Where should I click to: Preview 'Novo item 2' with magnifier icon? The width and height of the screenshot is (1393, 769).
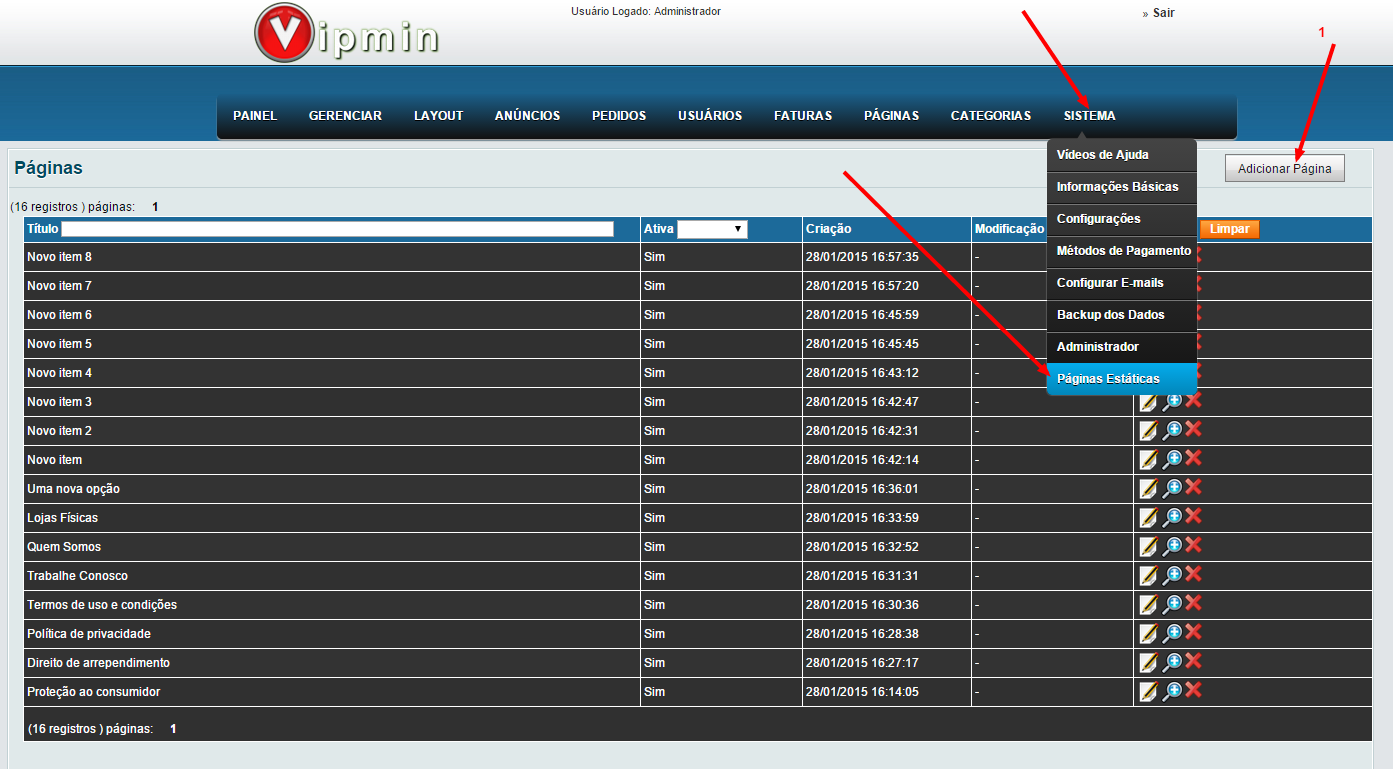click(1171, 431)
